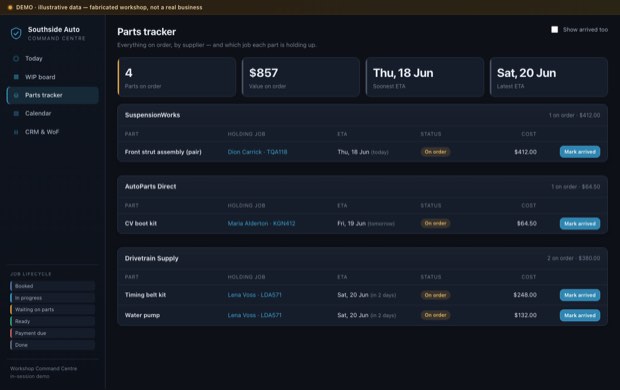Open Lena Voss job link for Water pump
The image size is (620, 390).
[x=255, y=315]
